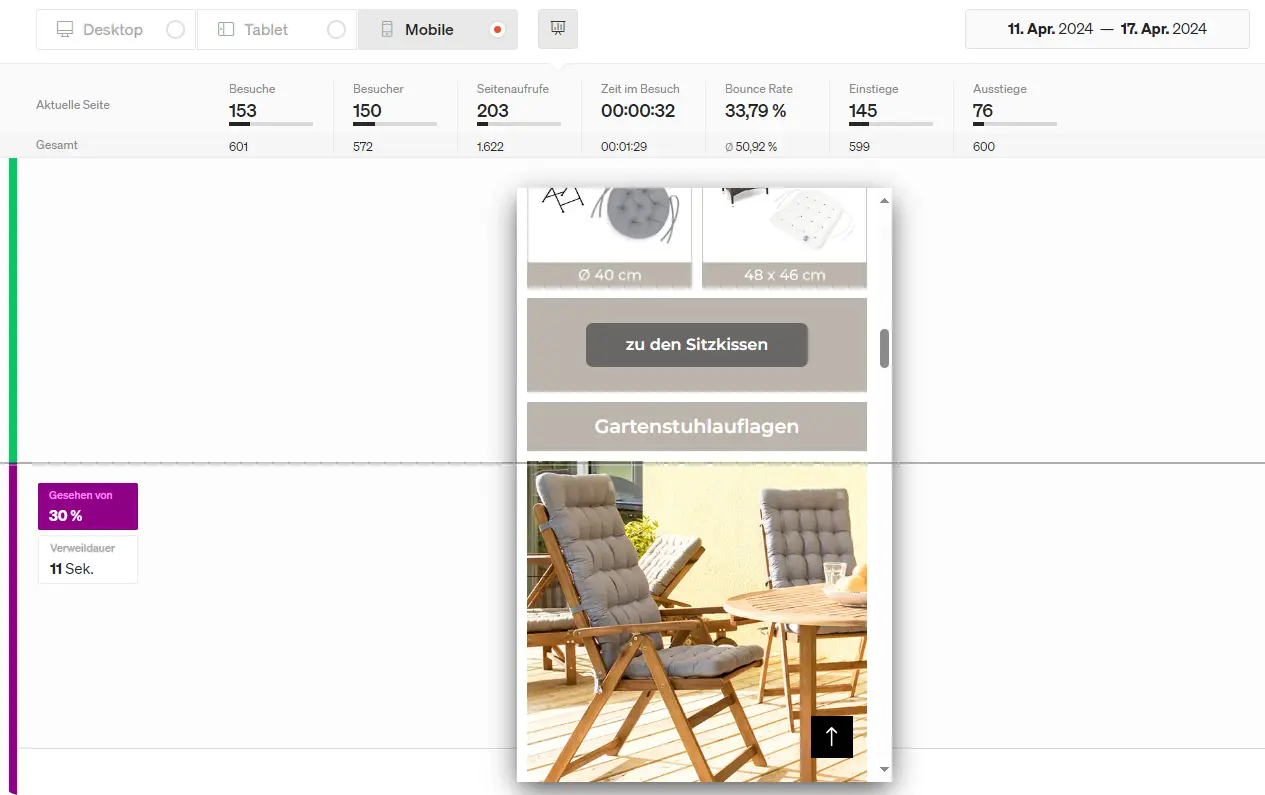Select the Tablet radio button

point(336,30)
